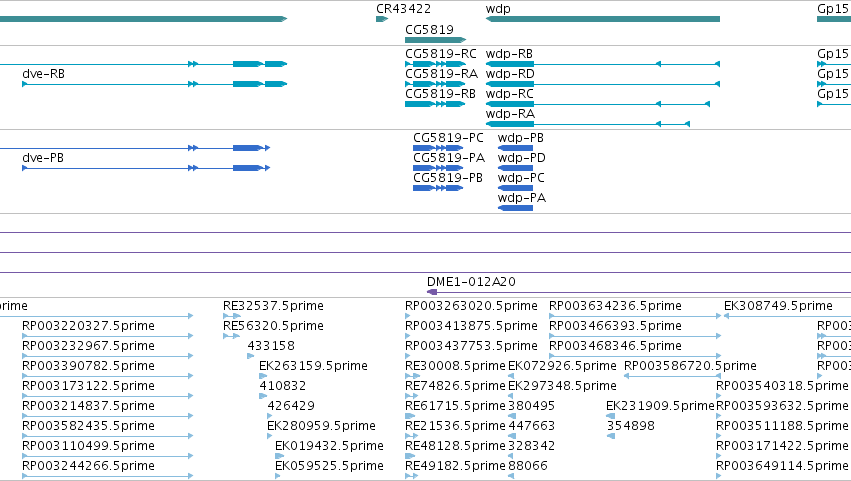Click the small CR43422 gene arrow glyph

pyautogui.click(x=382, y=19)
